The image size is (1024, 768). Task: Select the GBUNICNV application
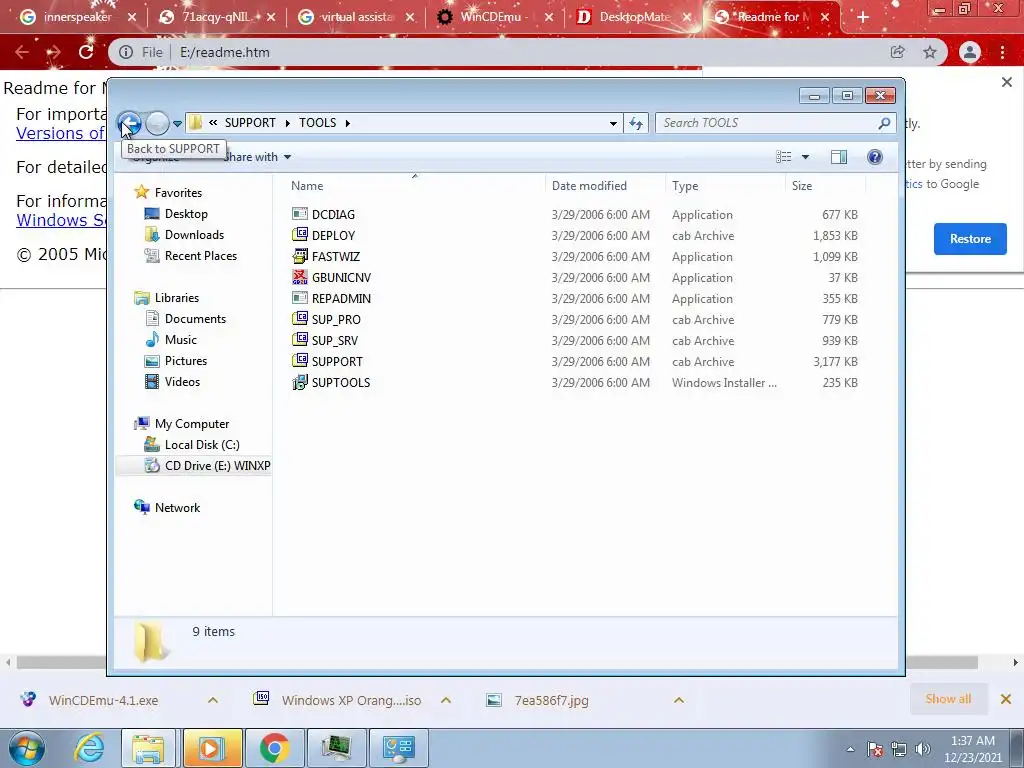point(341,278)
